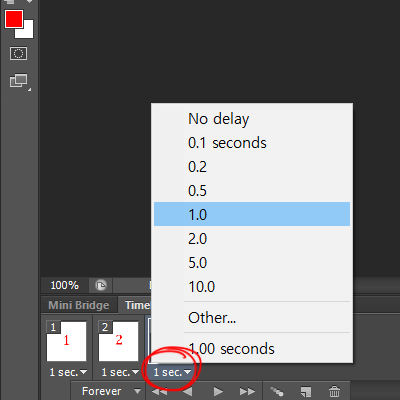The width and height of the screenshot is (400, 400).
Task: Open frame 2 delay dropdown
Action: click(x=120, y=372)
